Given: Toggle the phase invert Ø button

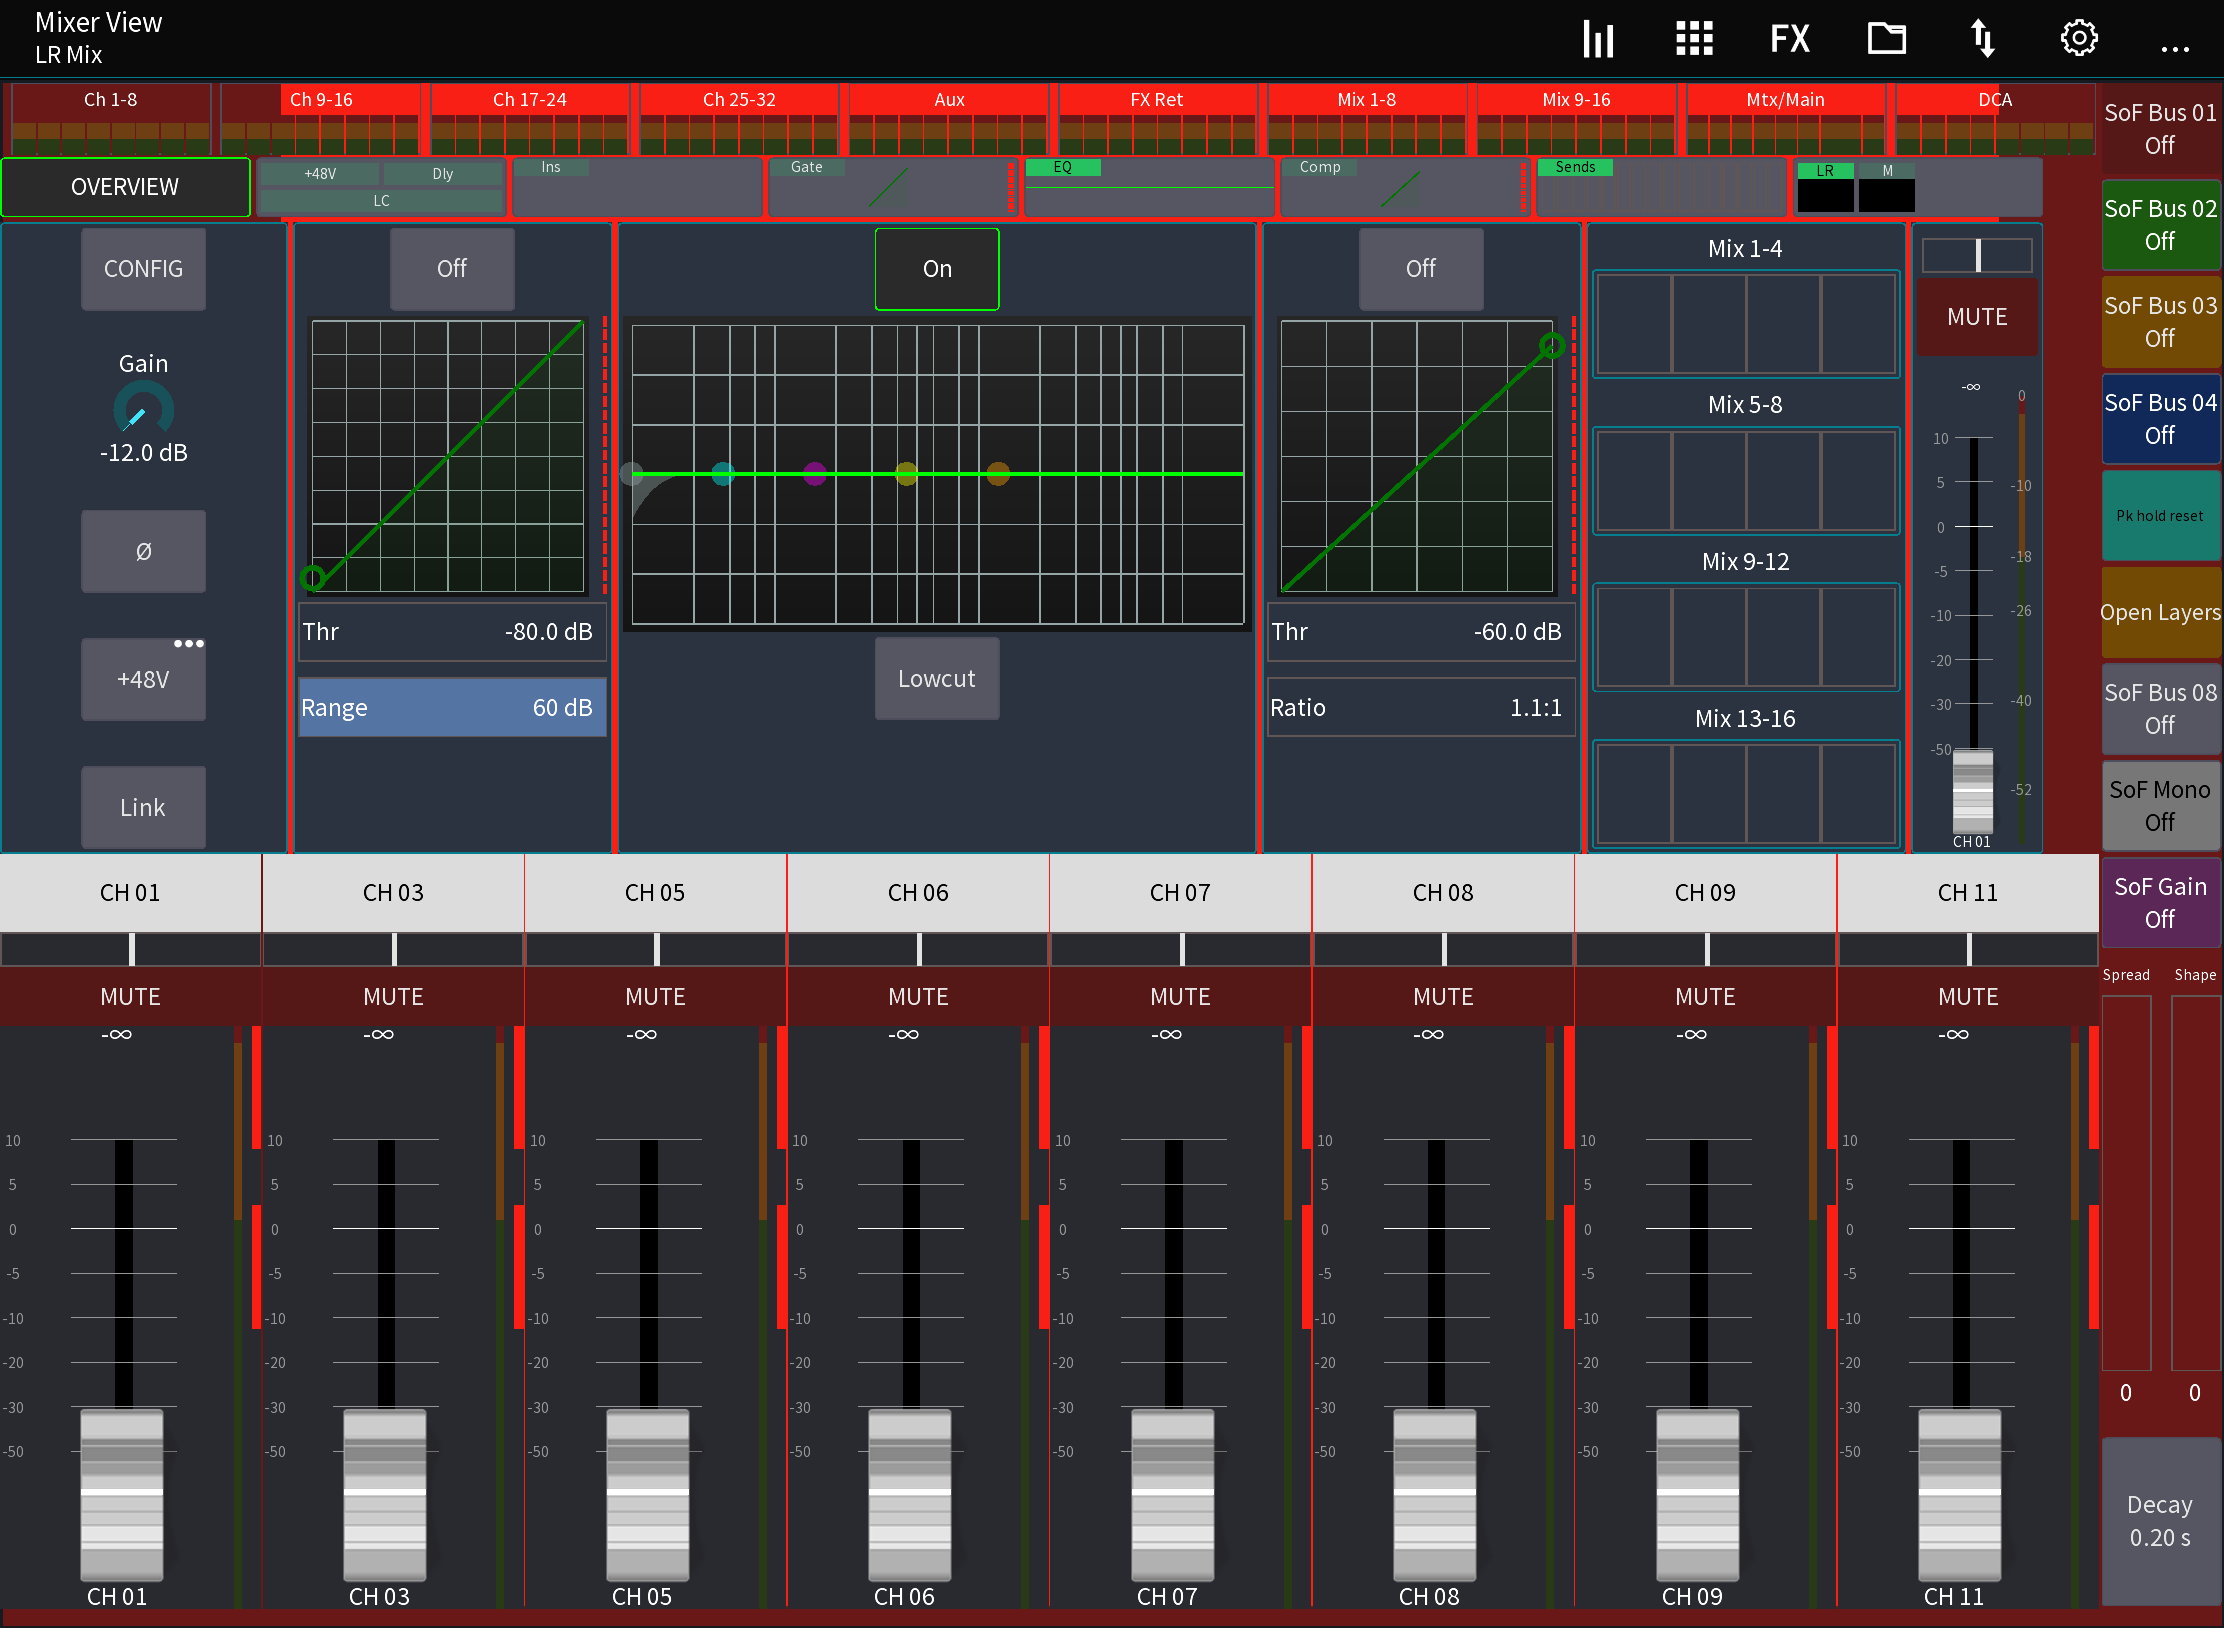Looking at the screenshot, I should point(143,551).
